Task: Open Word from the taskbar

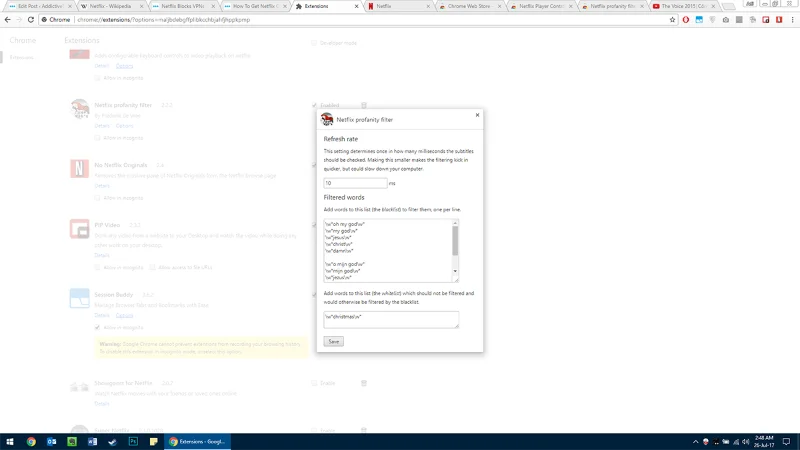Action: 92,441
